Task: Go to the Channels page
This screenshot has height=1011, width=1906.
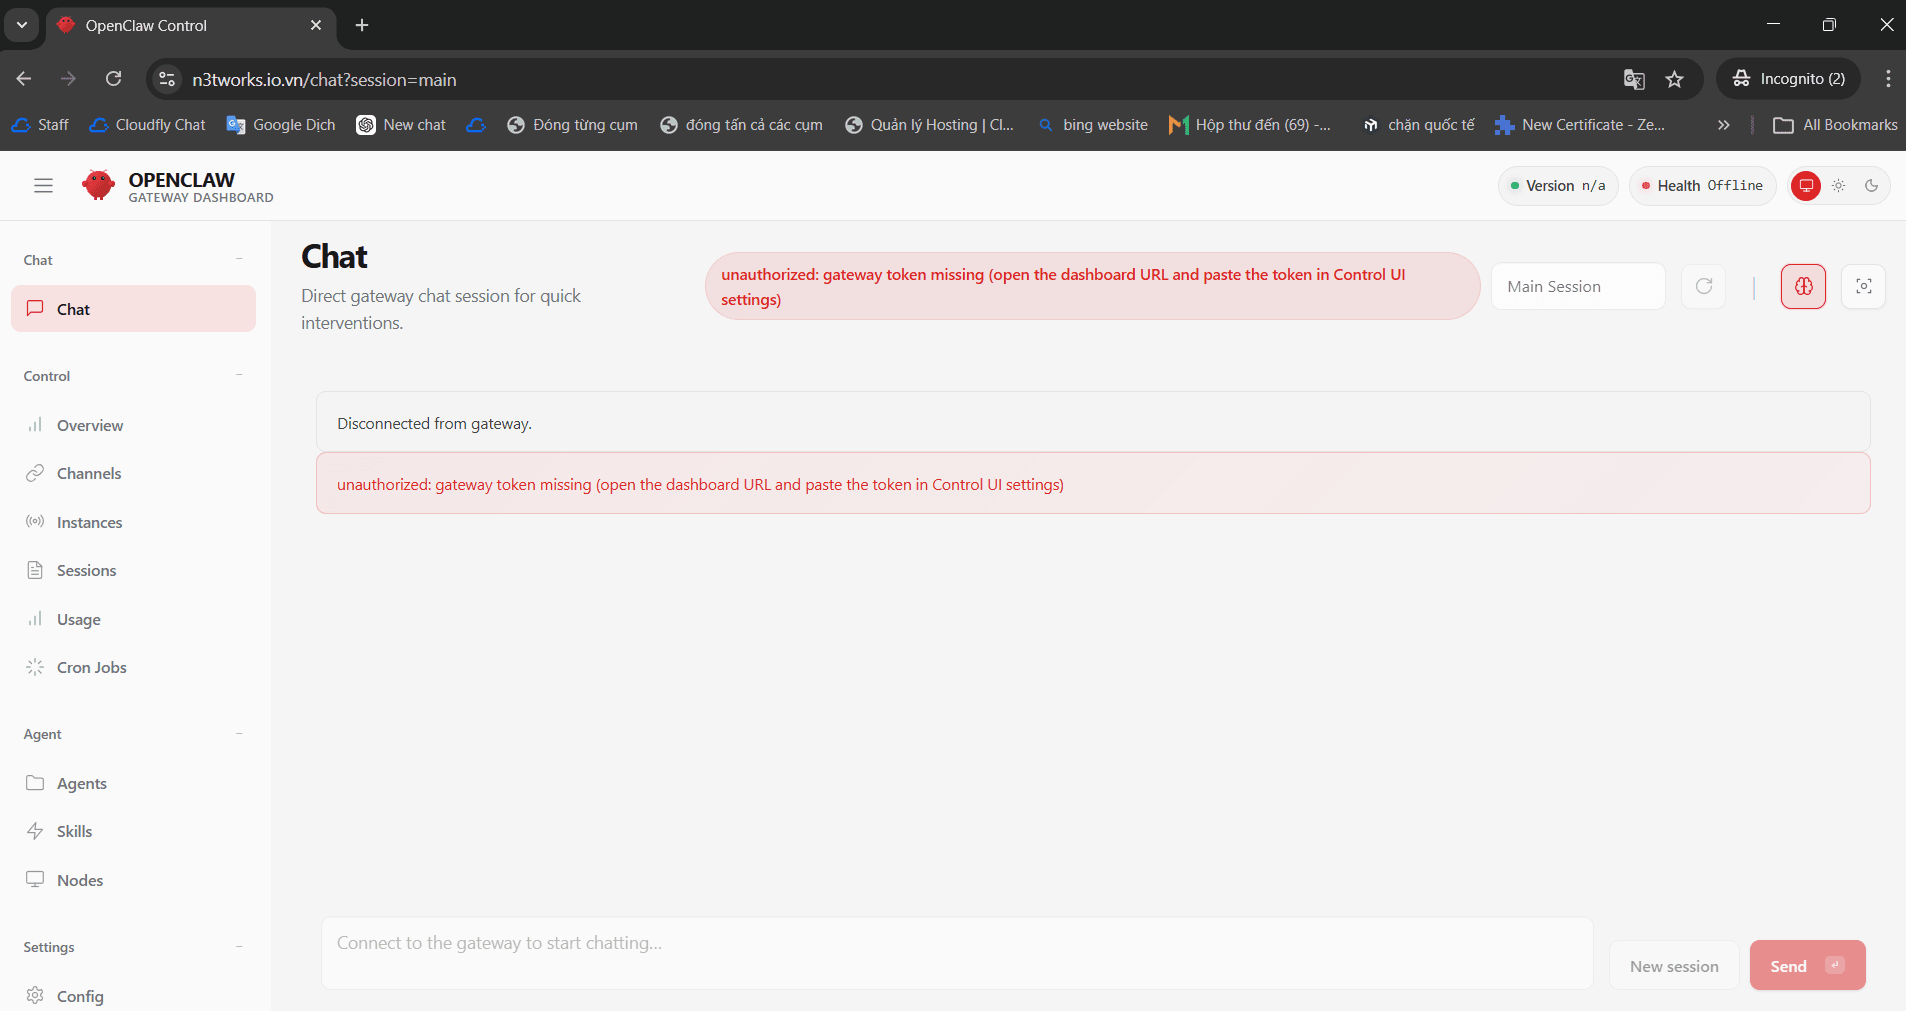Action: coord(89,474)
